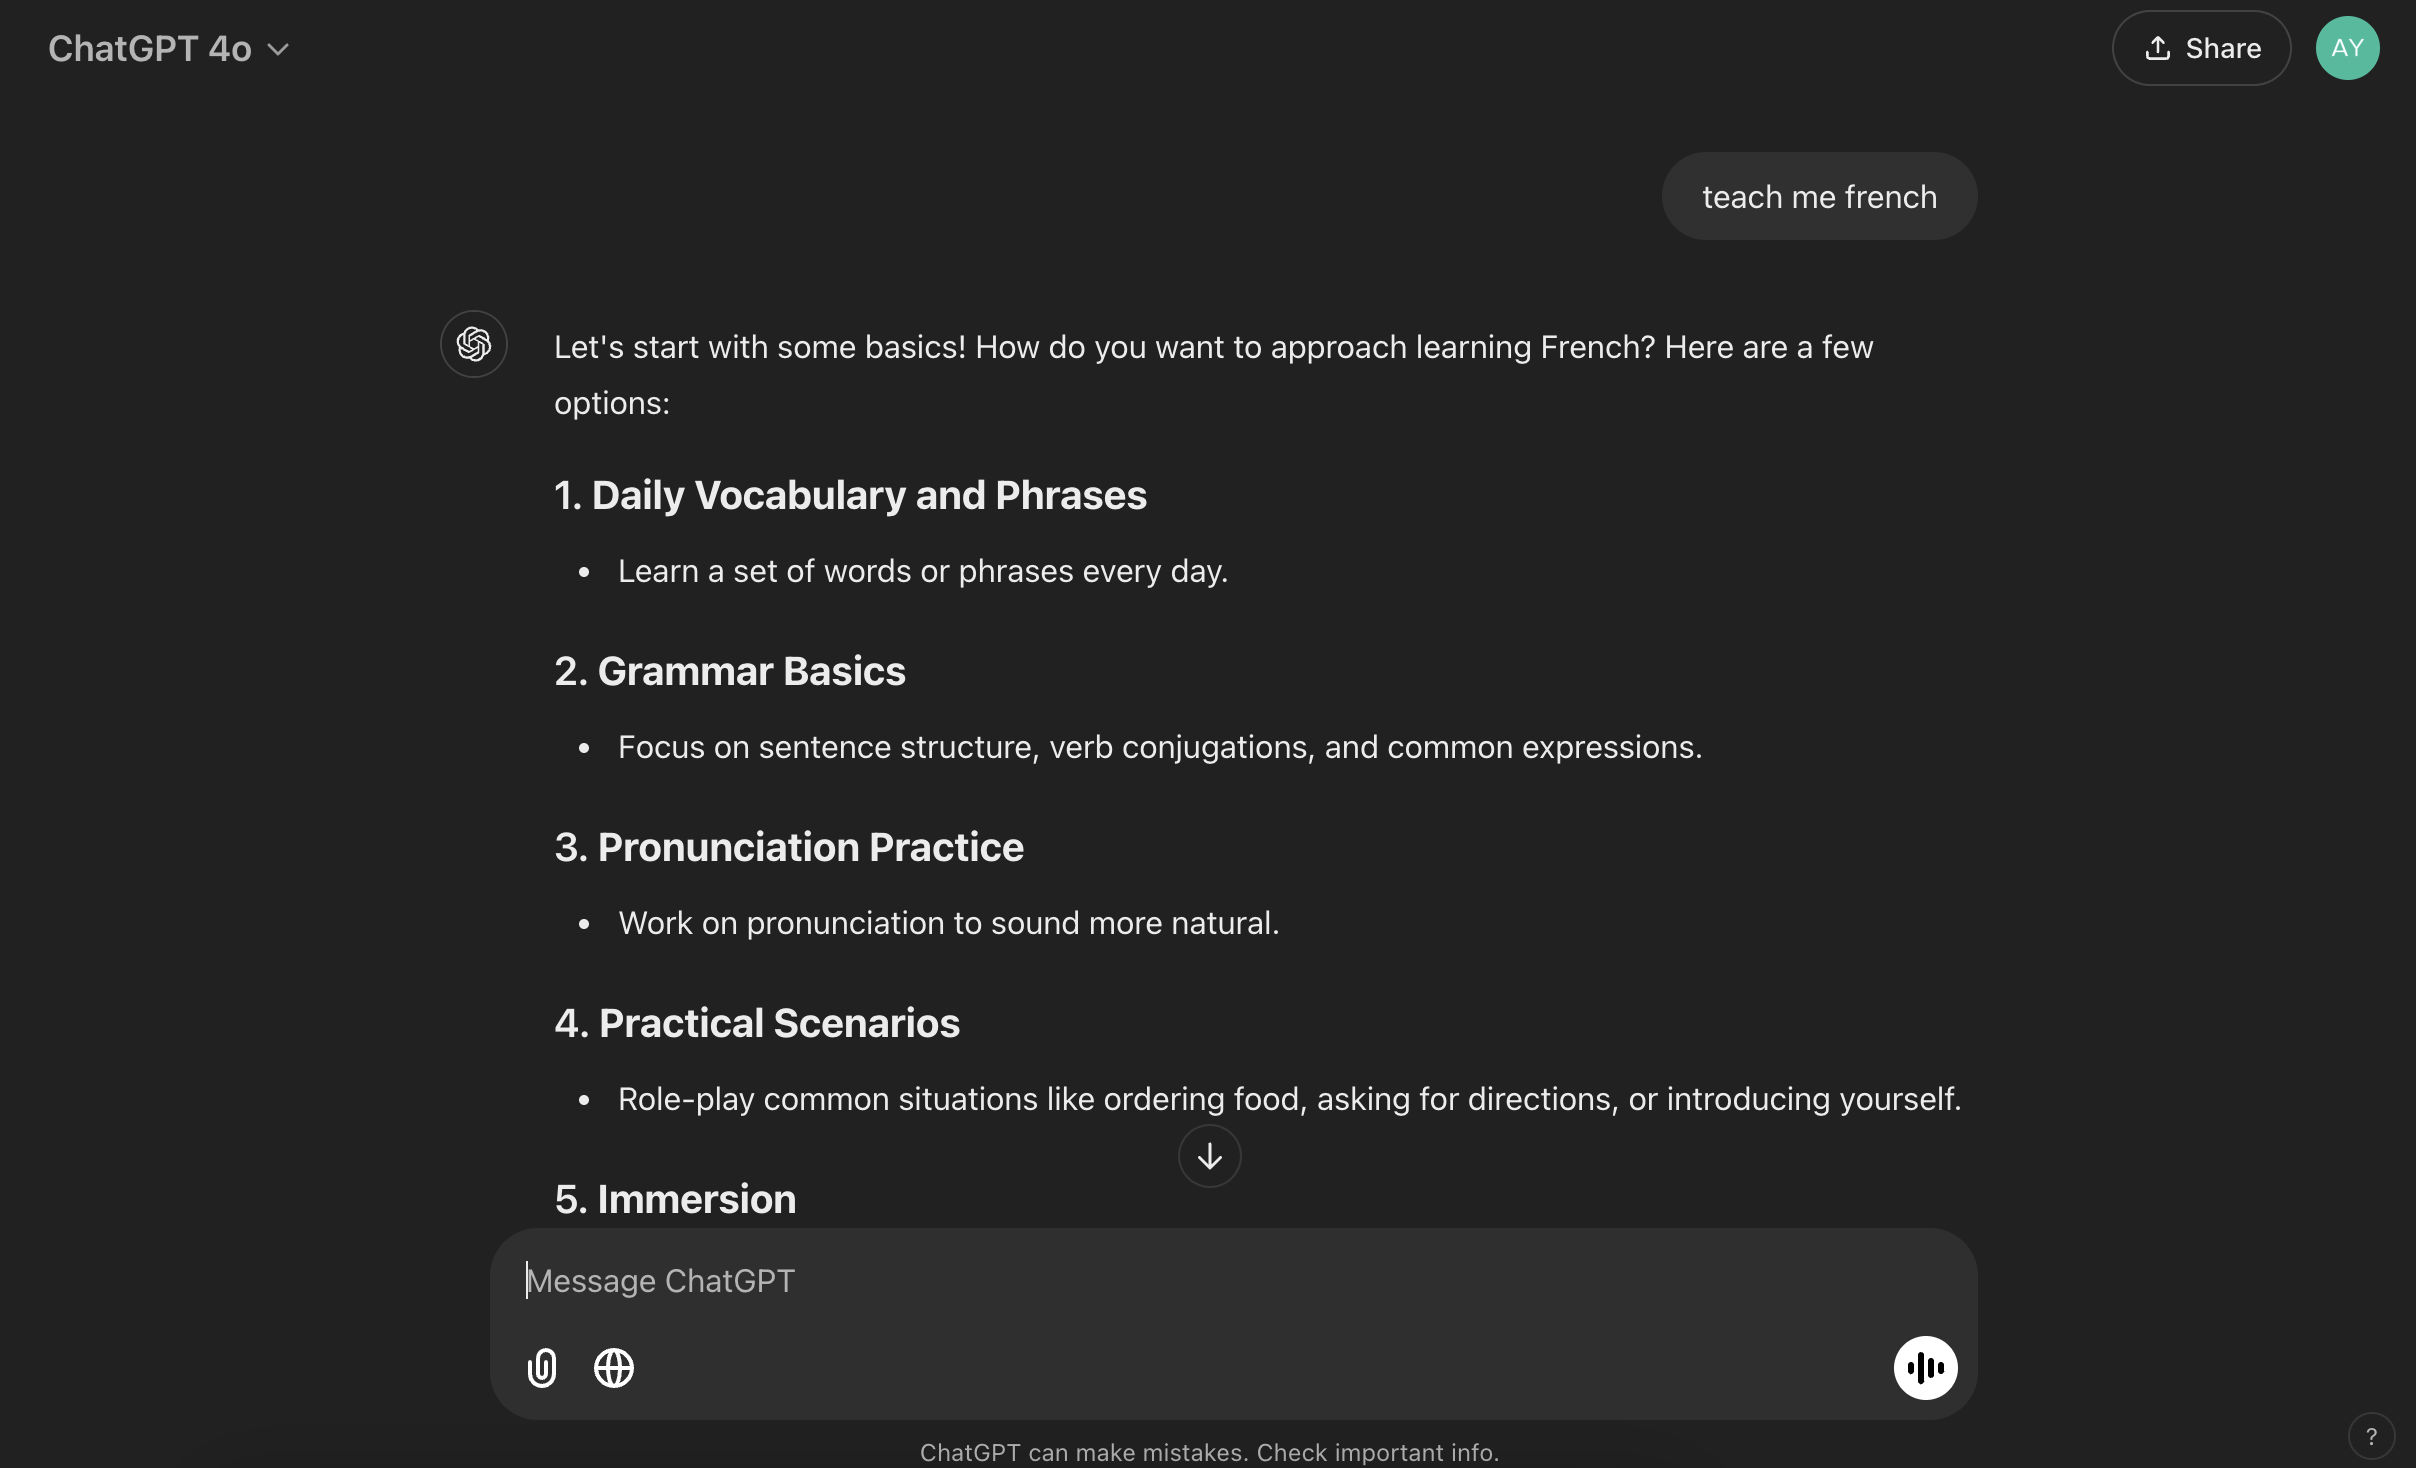Expand the chevron next to ChatGPT 4o
Viewport: 2416px width, 1468px height.
(x=279, y=49)
